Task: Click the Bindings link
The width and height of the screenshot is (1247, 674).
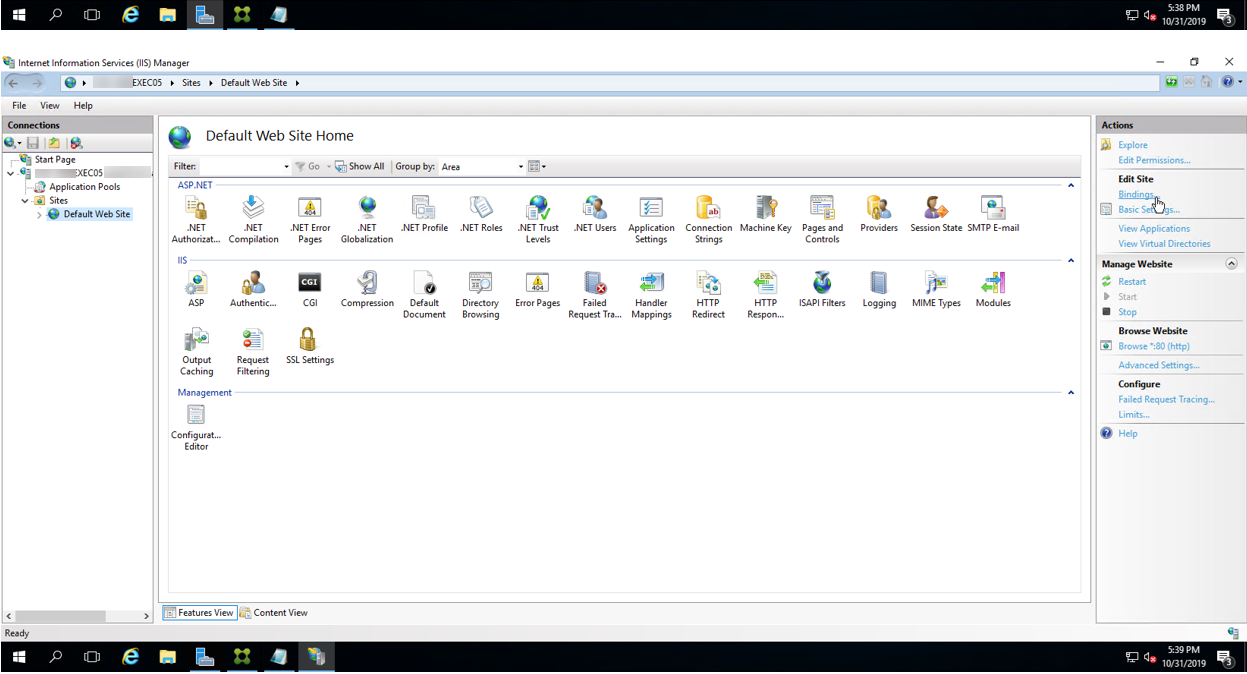Action: point(1136,195)
